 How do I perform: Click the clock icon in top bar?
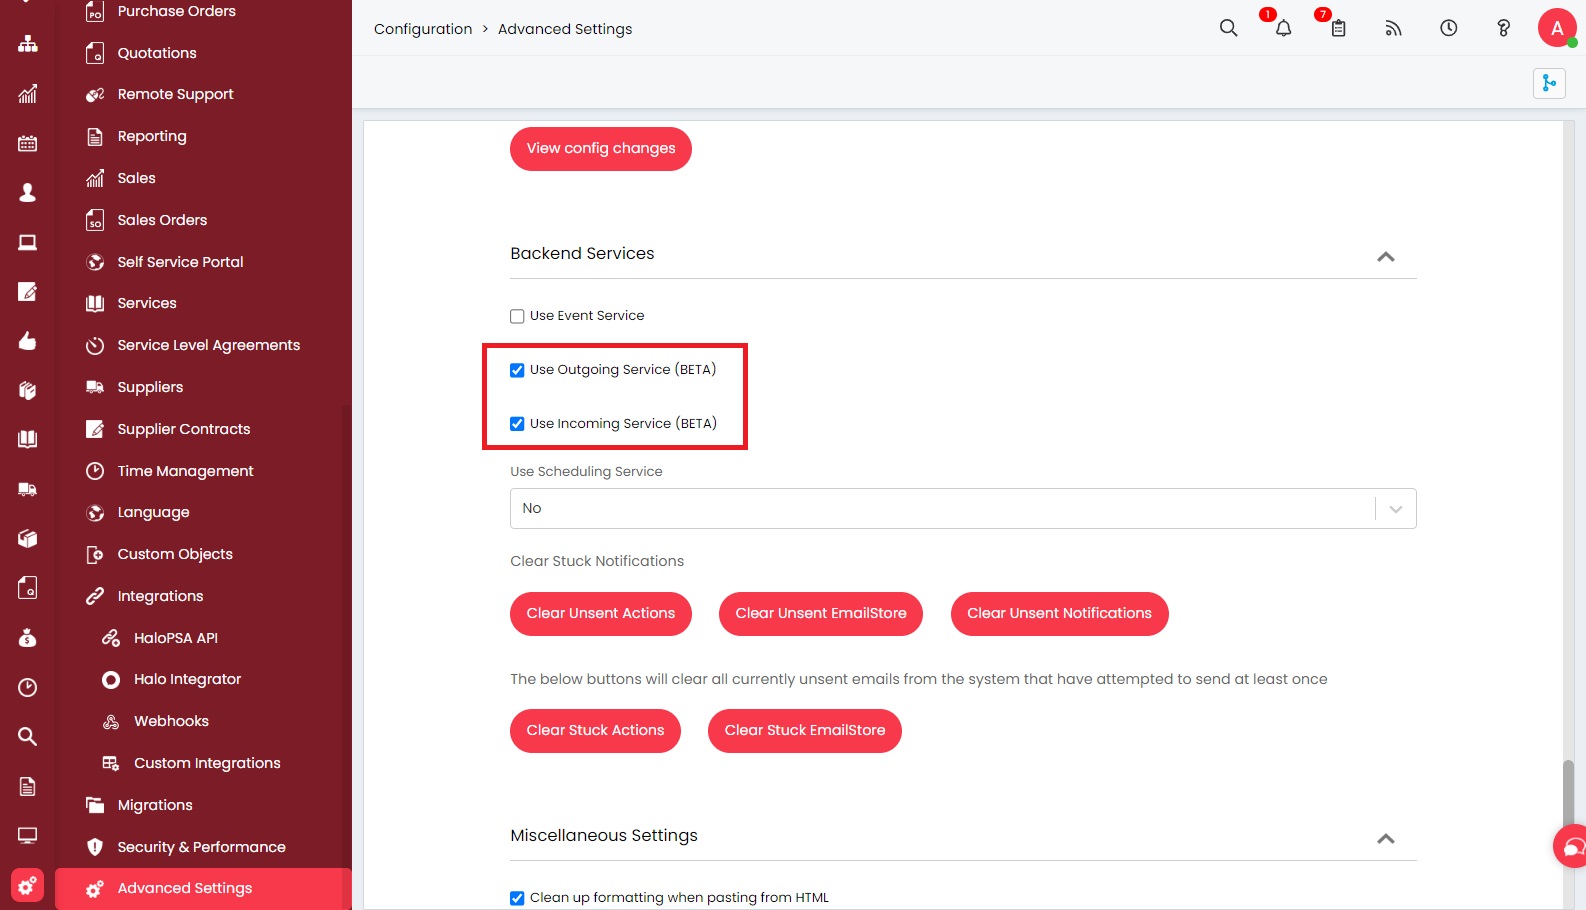click(1448, 28)
